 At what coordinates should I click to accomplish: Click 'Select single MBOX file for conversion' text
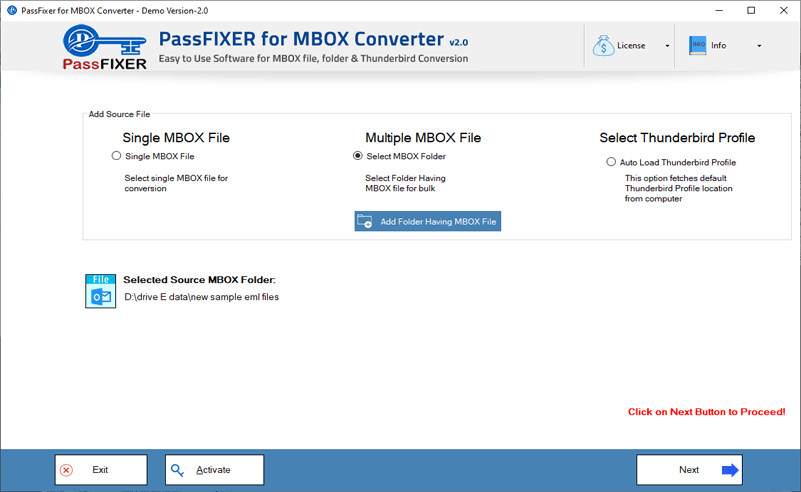176,183
